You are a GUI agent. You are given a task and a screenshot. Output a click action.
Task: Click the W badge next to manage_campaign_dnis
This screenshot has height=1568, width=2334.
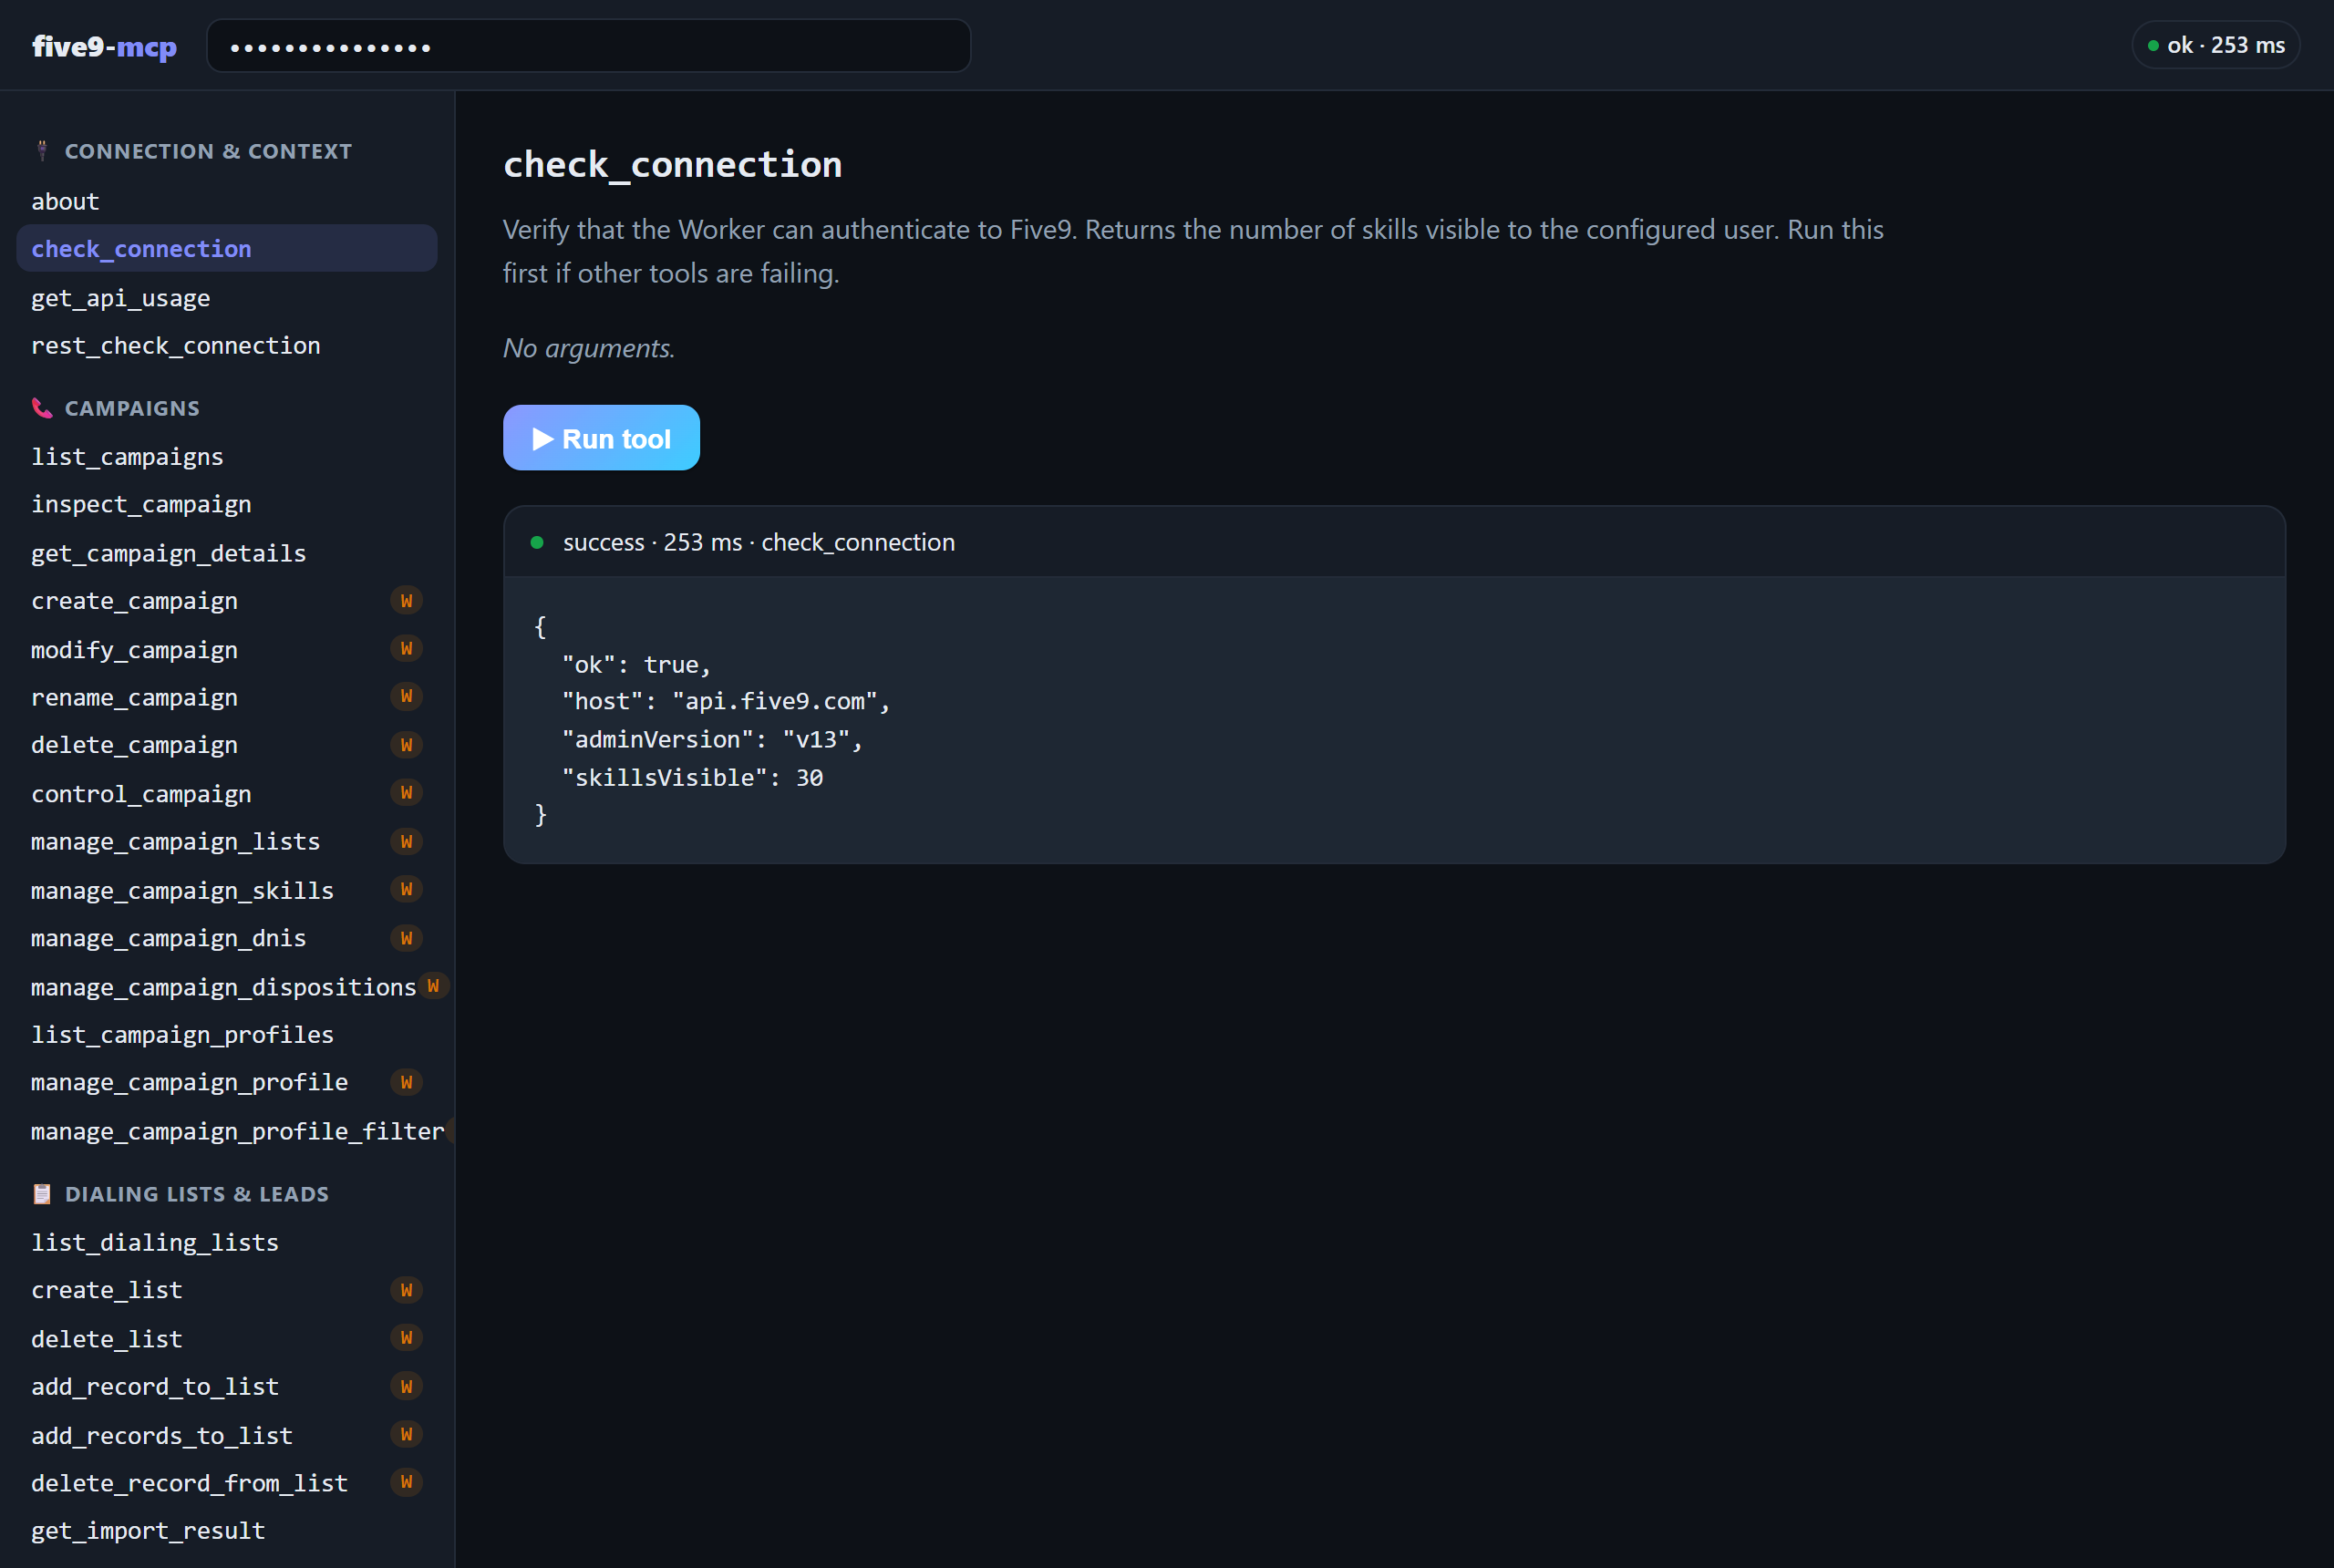(406, 938)
